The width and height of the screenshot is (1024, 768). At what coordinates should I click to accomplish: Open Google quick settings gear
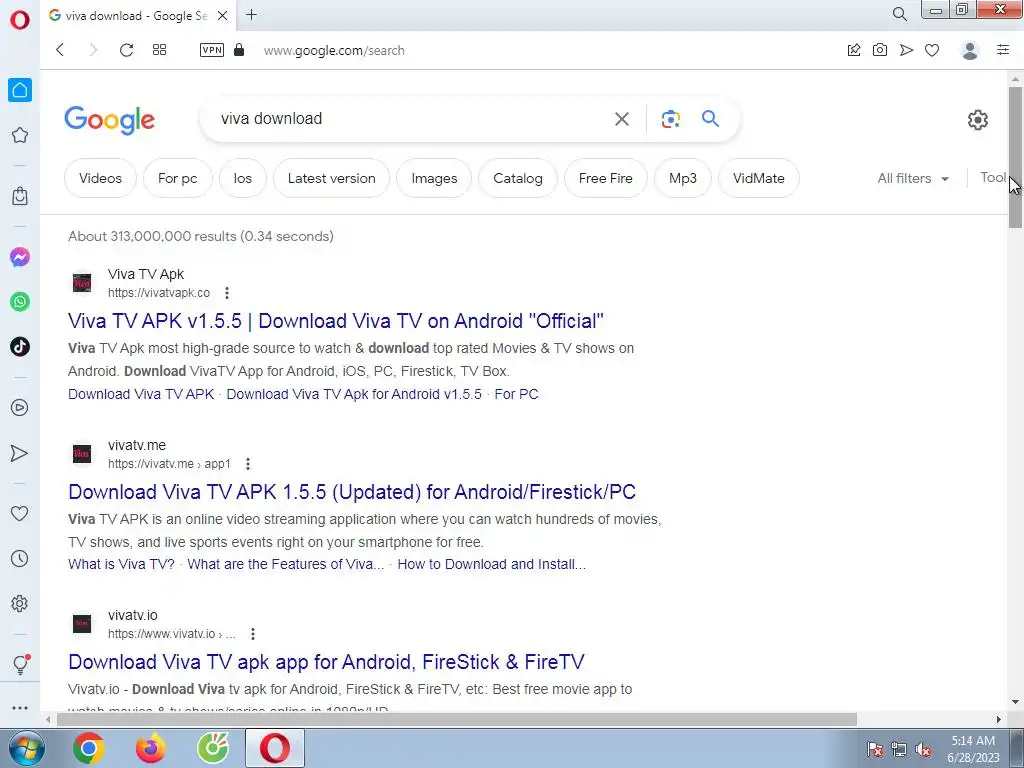(978, 120)
